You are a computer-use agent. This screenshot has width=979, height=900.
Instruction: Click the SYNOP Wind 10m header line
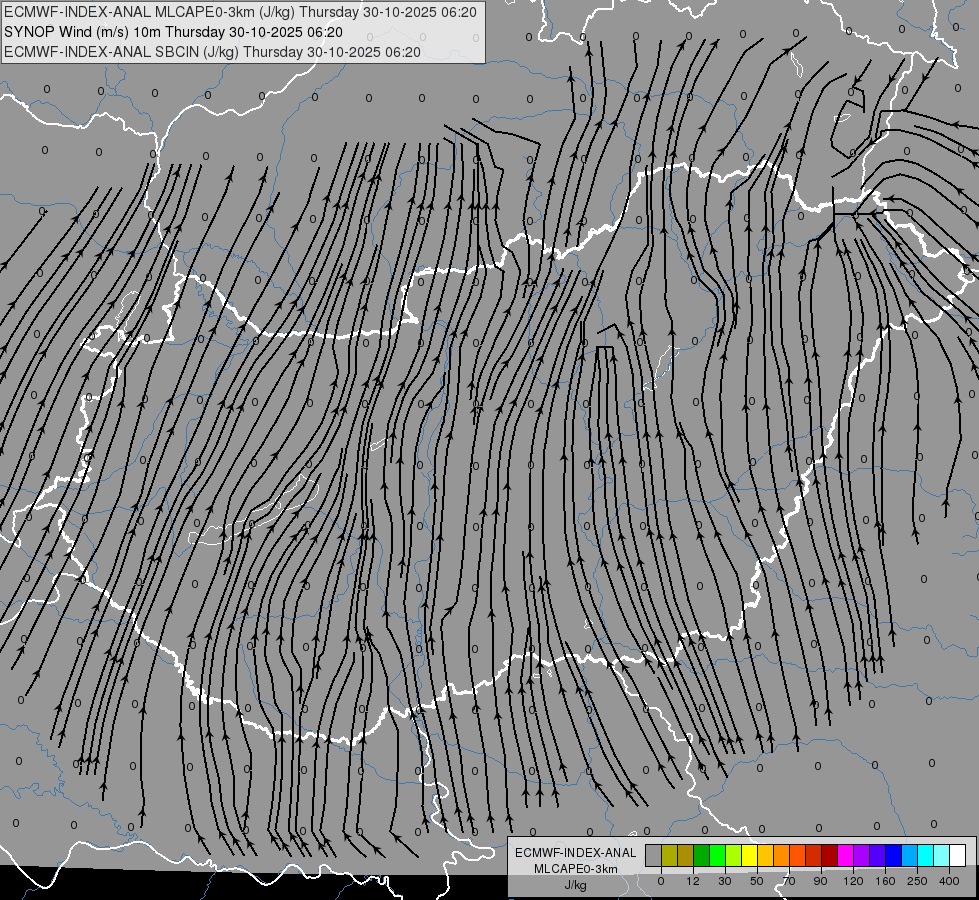click(173, 32)
